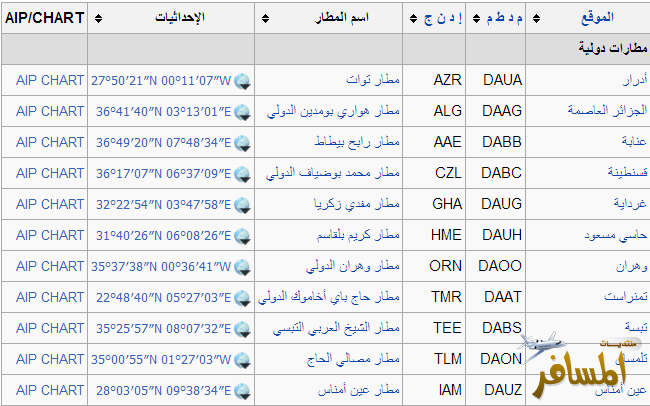Click the globe icon beside 35°37′38″N 00°36′41″W
650x406 pixels.
[242, 267]
